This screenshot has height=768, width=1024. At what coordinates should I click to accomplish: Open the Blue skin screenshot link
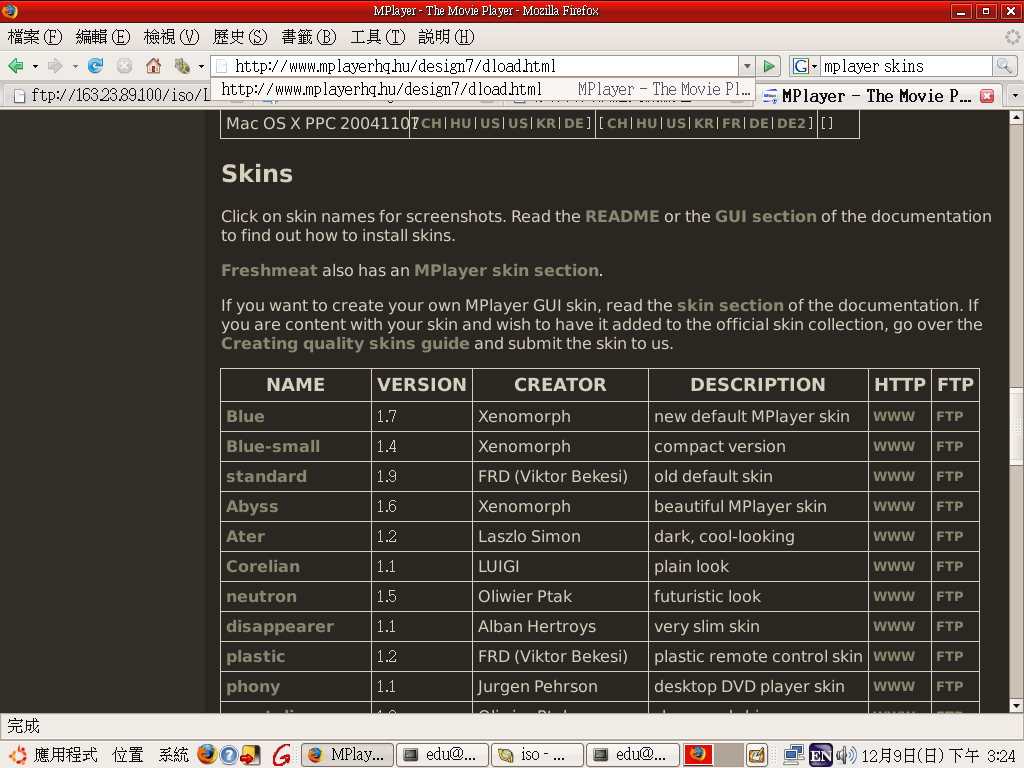pyautogui.click(x=246, y=416)
